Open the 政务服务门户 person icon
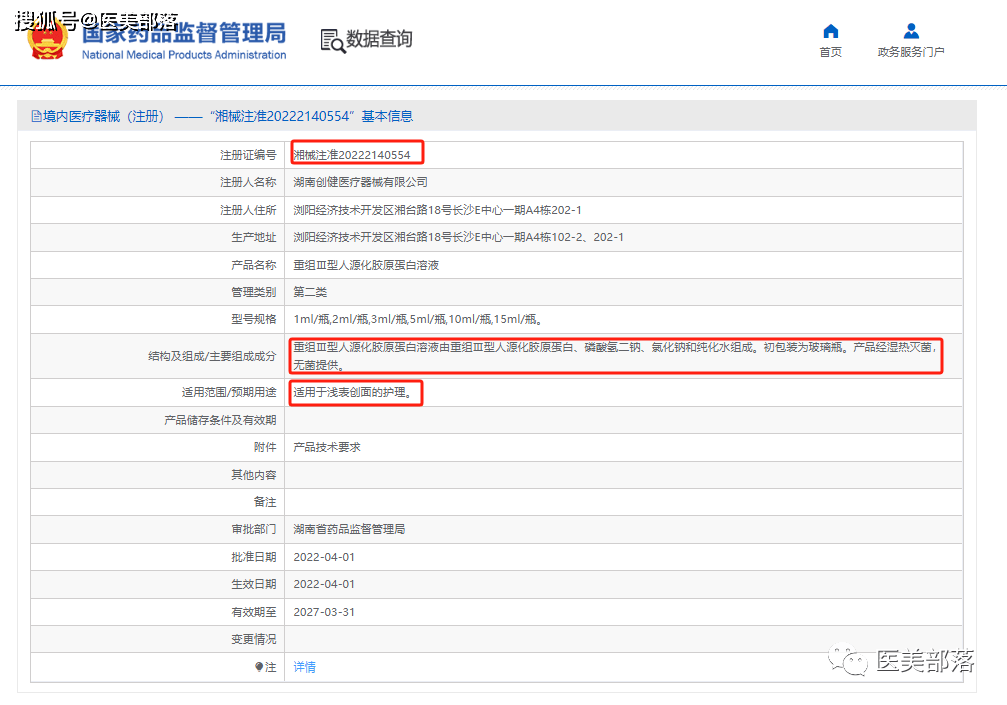The width and height of the screenshot is (1007, 705). coord(910,31)
